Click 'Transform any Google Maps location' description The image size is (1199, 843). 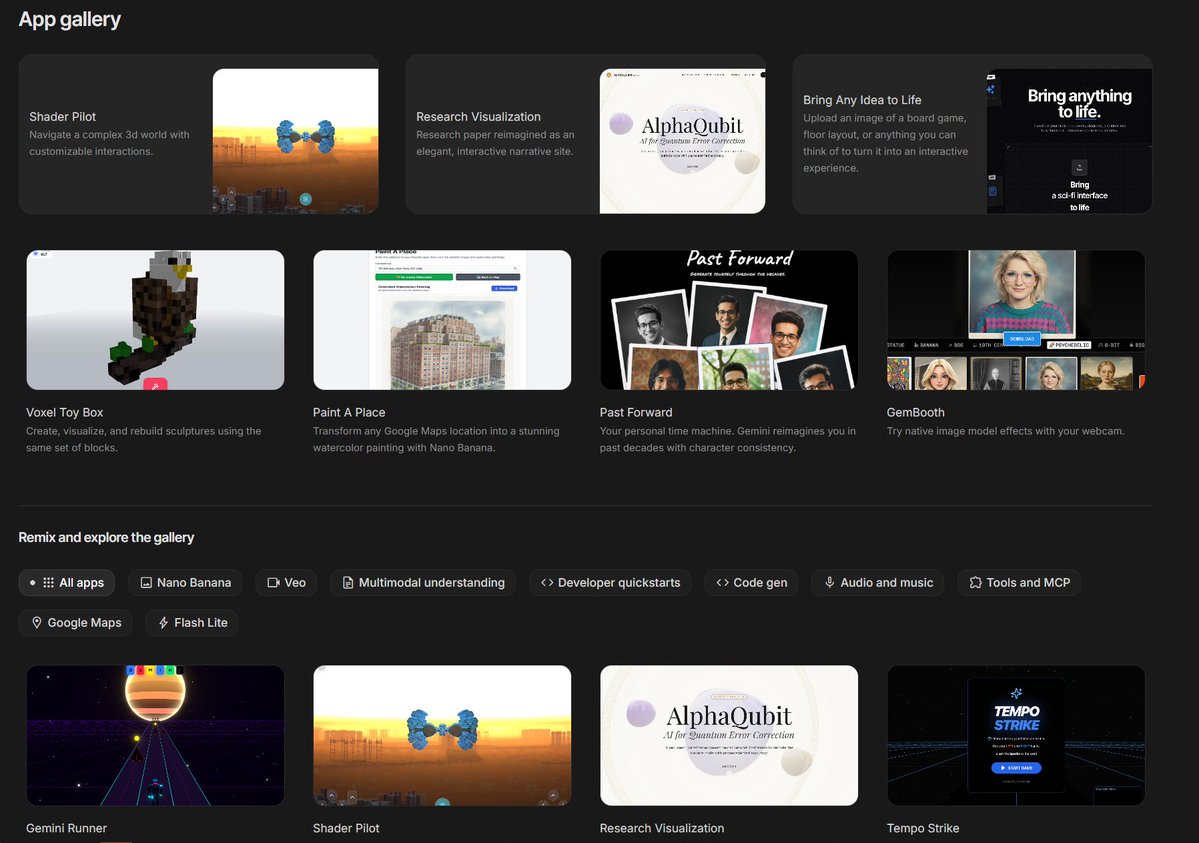click(436, 439)
